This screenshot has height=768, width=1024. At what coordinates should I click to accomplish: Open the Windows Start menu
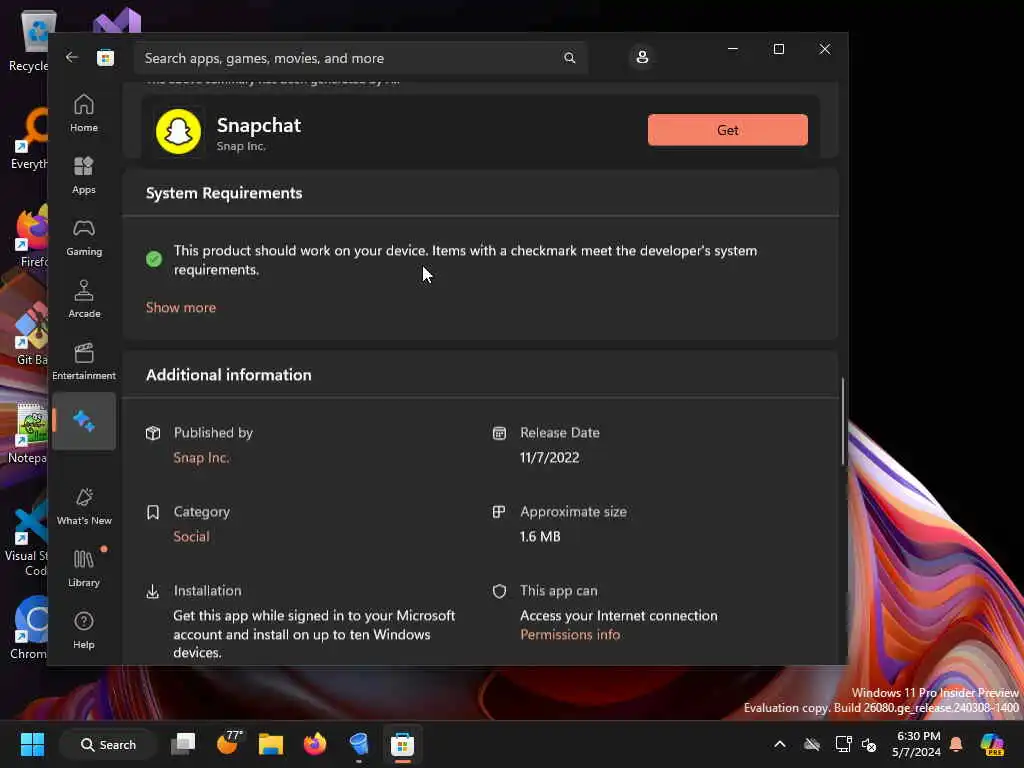32,744
